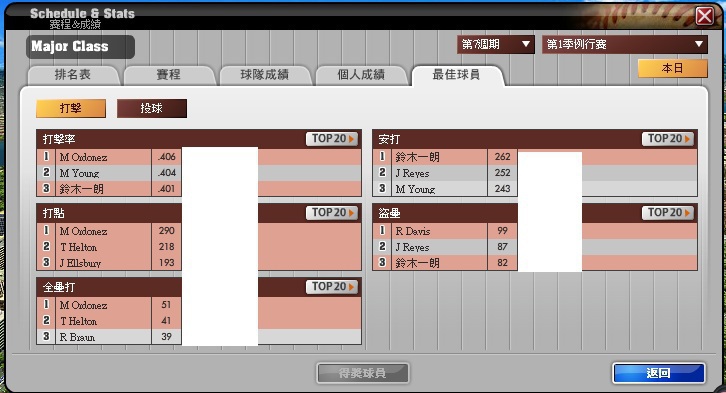The height and width of the screenshot is (393, 726).
Task: Select M Young in 打擊率 list
Action: pos(79,173)
